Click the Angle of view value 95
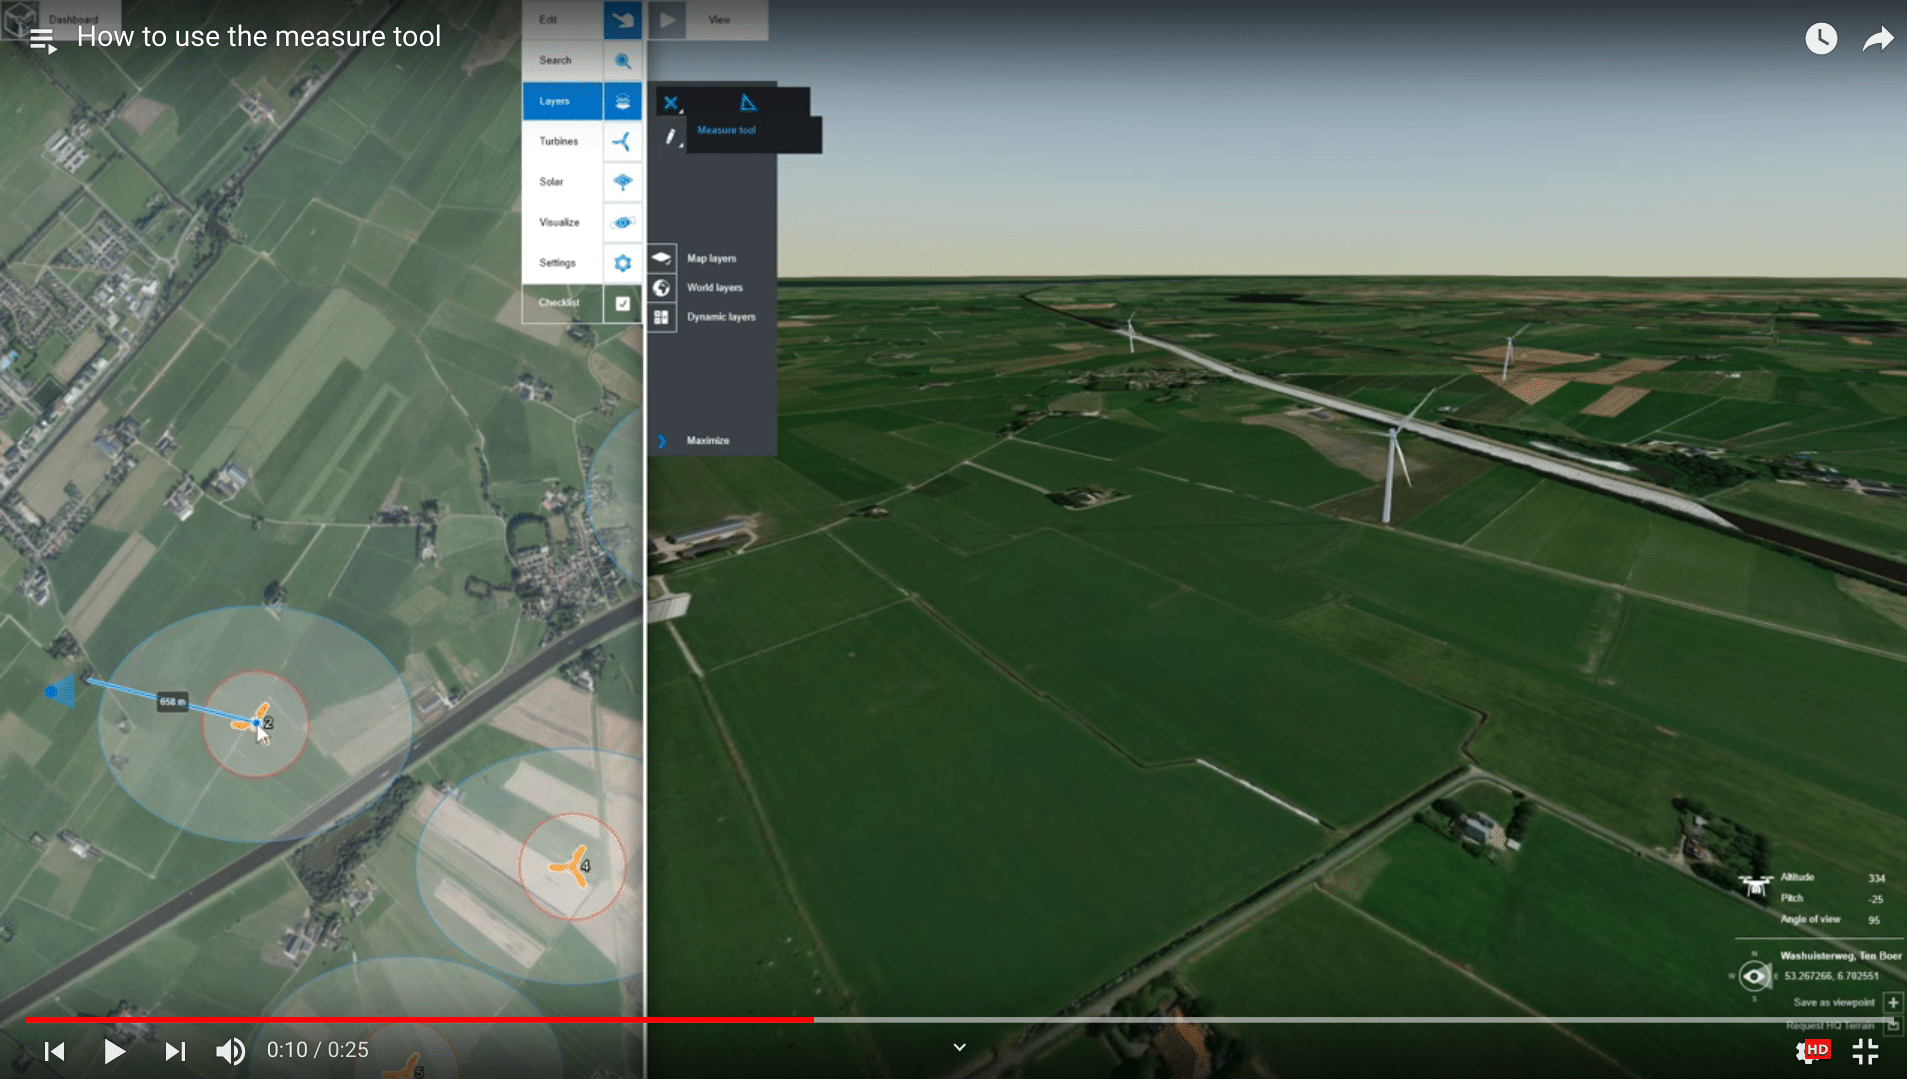The height and width of the screenshot is (1079, 1907). (1874, 920)
